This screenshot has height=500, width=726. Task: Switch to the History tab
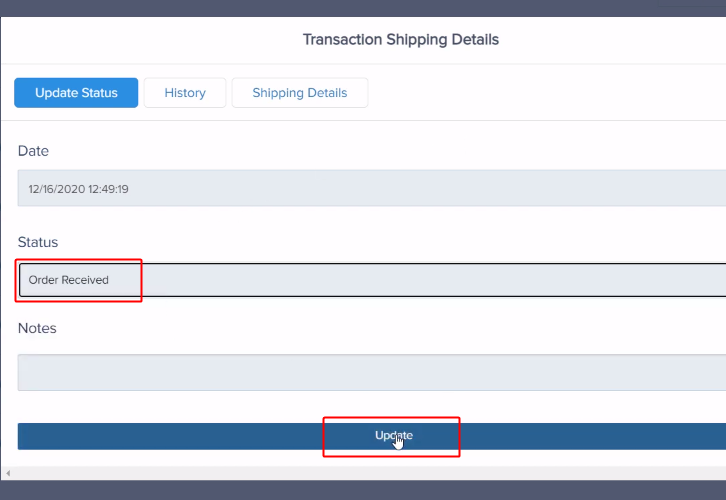click(185, 93)
